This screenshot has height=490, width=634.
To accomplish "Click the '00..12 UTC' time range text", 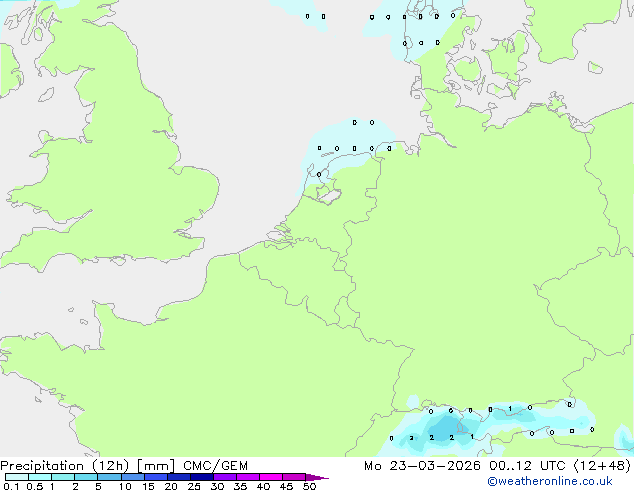I will pyautogui.click(x=527, y=466).
